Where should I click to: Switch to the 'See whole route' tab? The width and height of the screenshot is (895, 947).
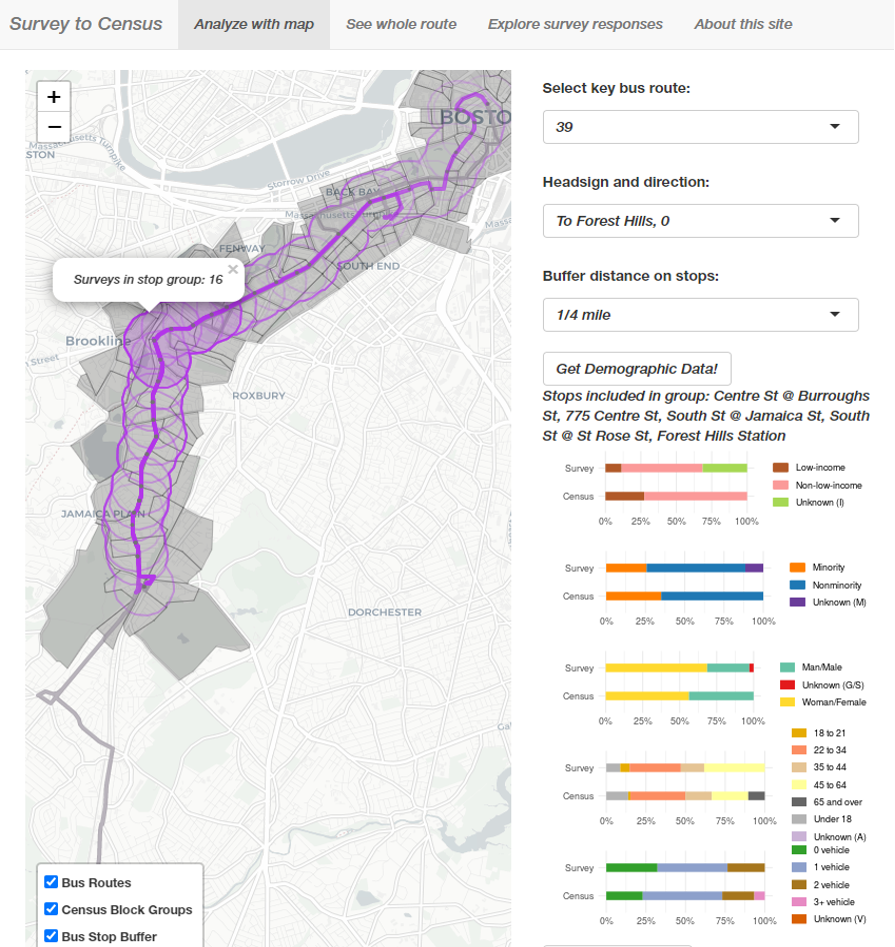401,24
